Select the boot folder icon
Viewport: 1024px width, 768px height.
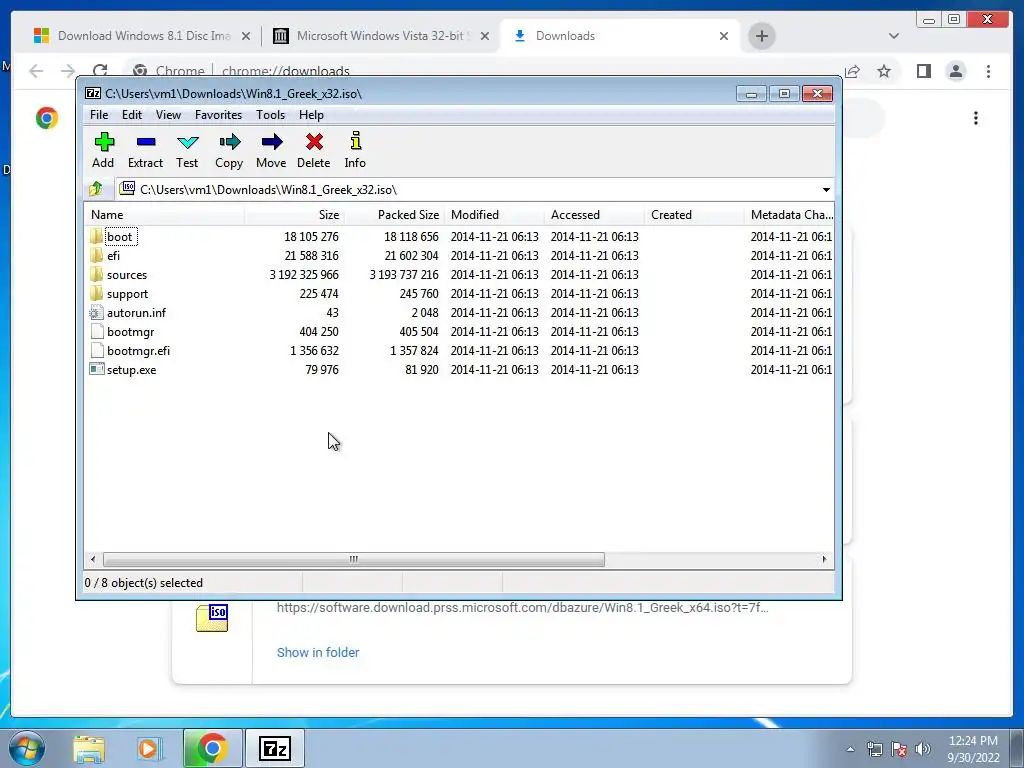[97, 236]
